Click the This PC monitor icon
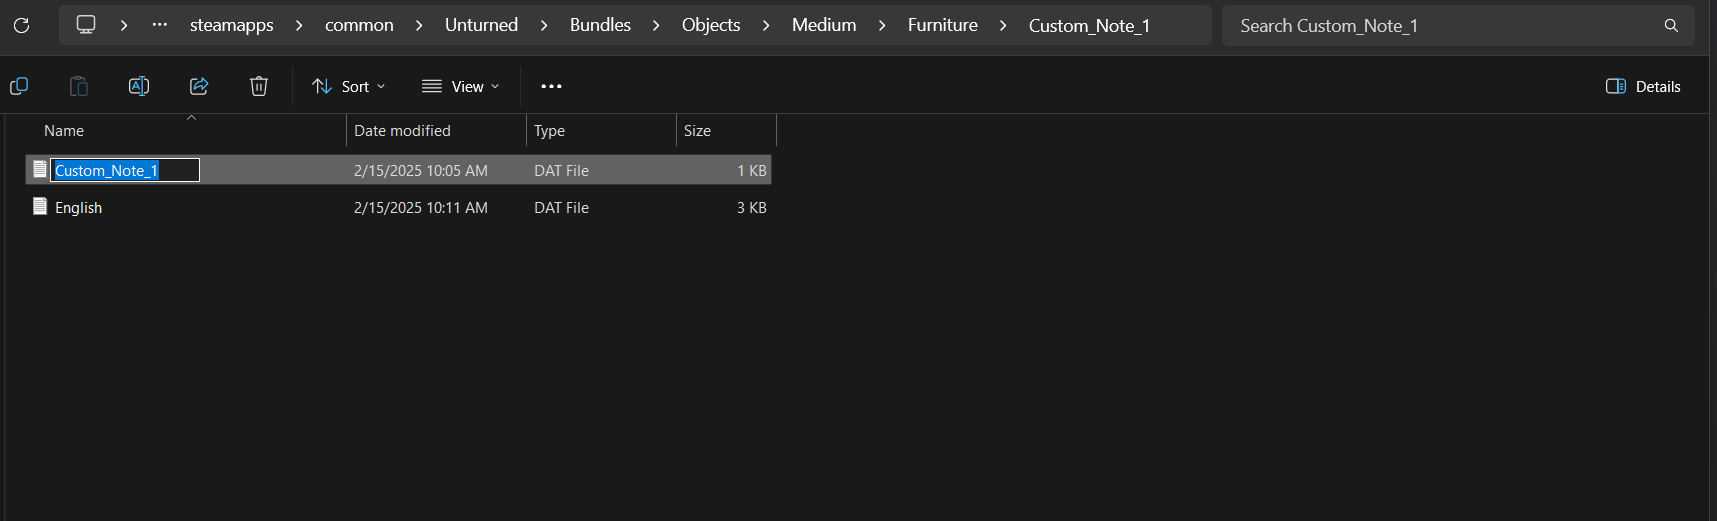Viewport: 1717px width, 521px height. pos(86,25)
